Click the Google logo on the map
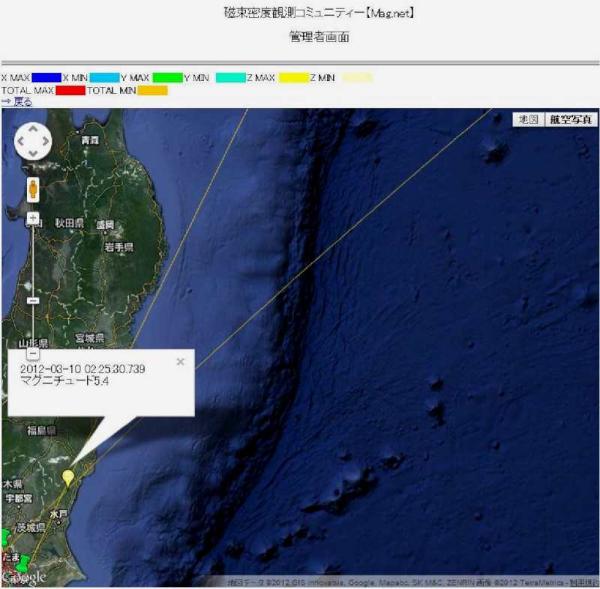 24,577
